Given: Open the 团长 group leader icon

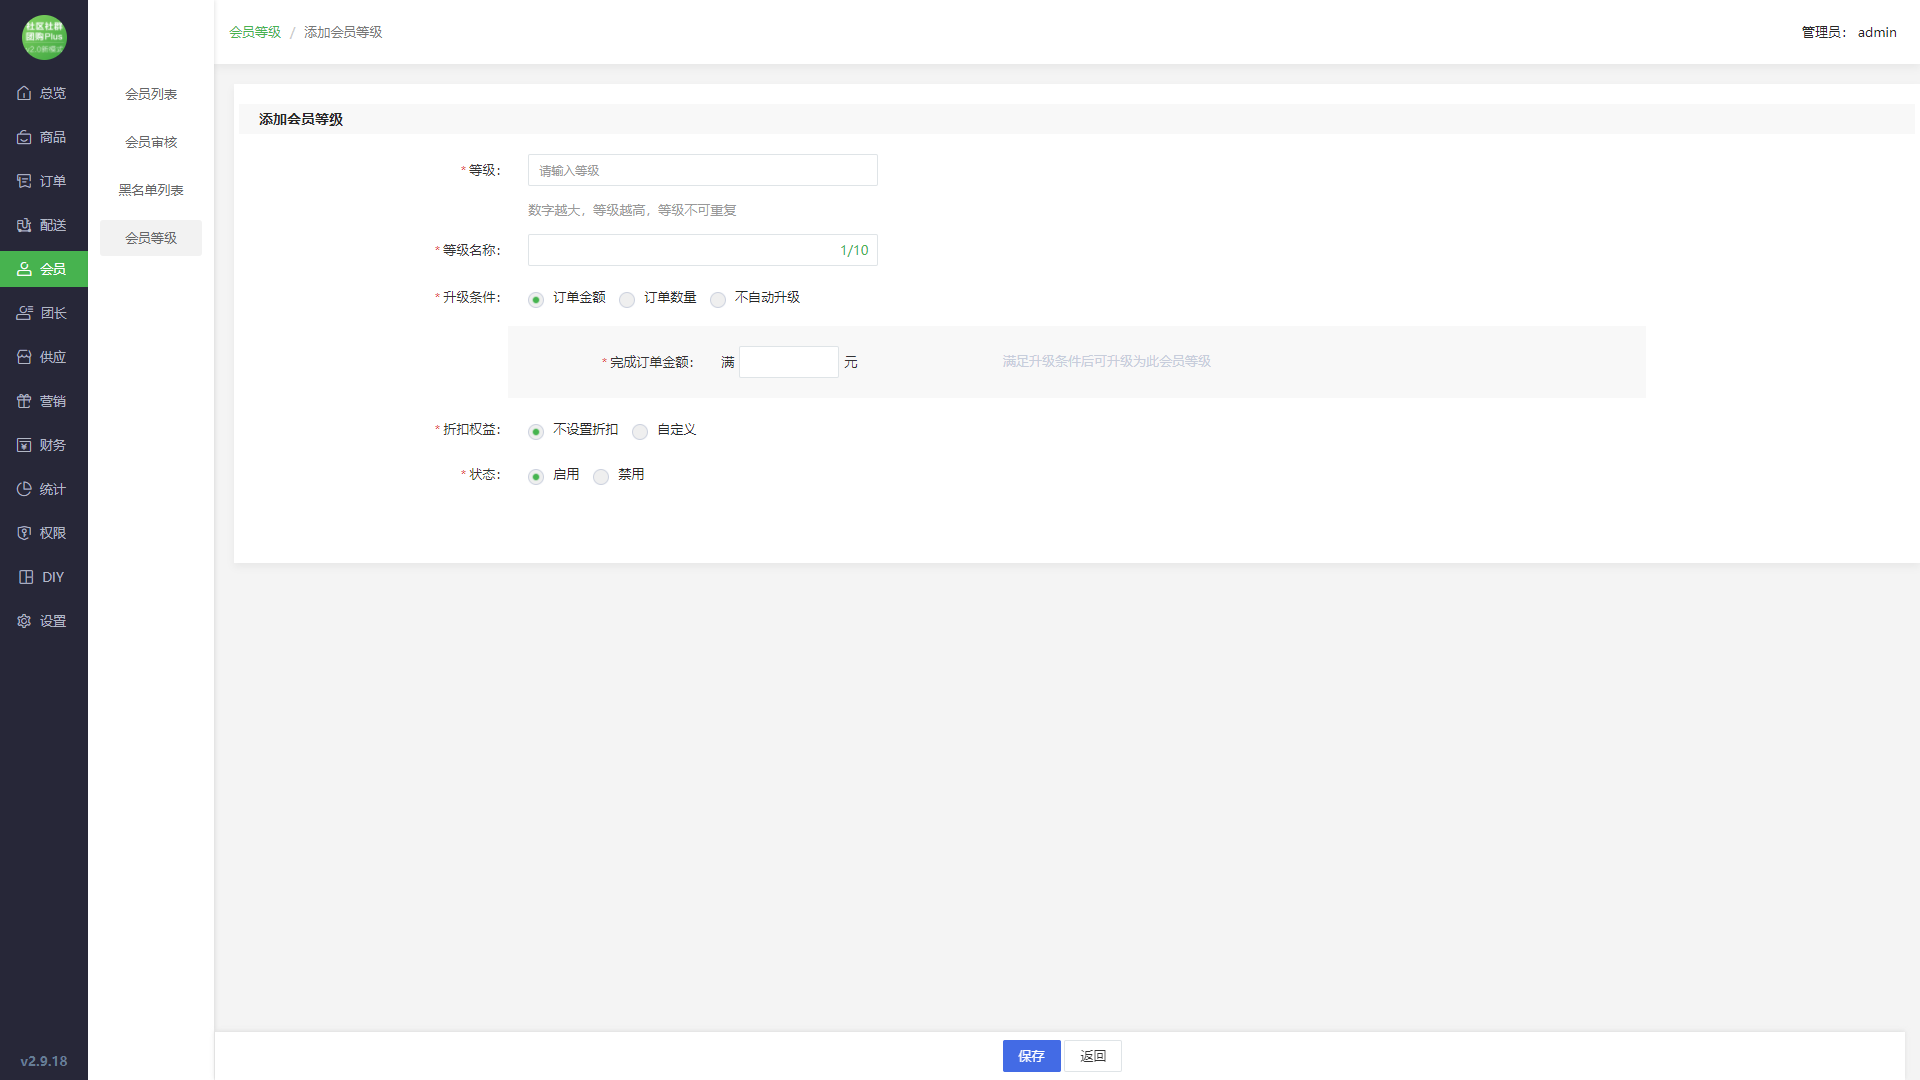Looking at the screenshot, I should 24,313.
